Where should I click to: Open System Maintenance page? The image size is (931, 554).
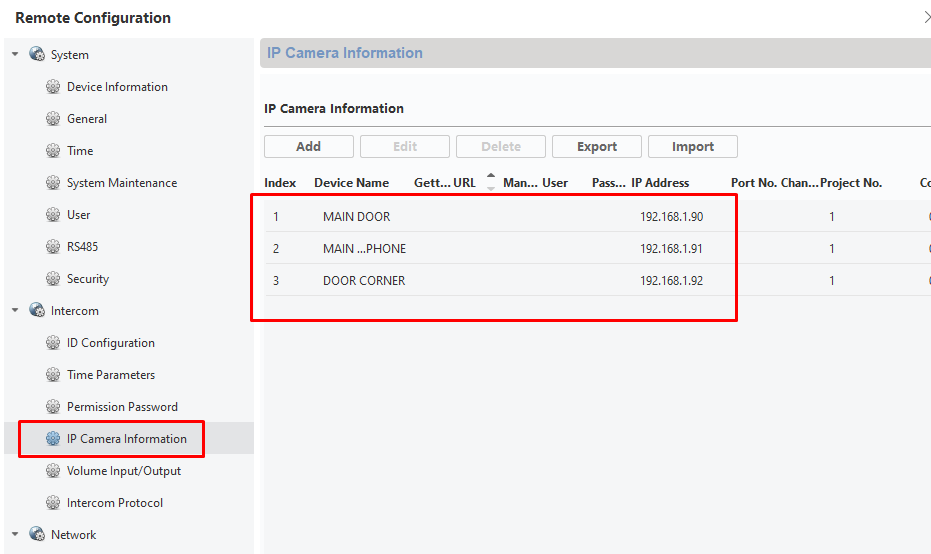[122, 183]
